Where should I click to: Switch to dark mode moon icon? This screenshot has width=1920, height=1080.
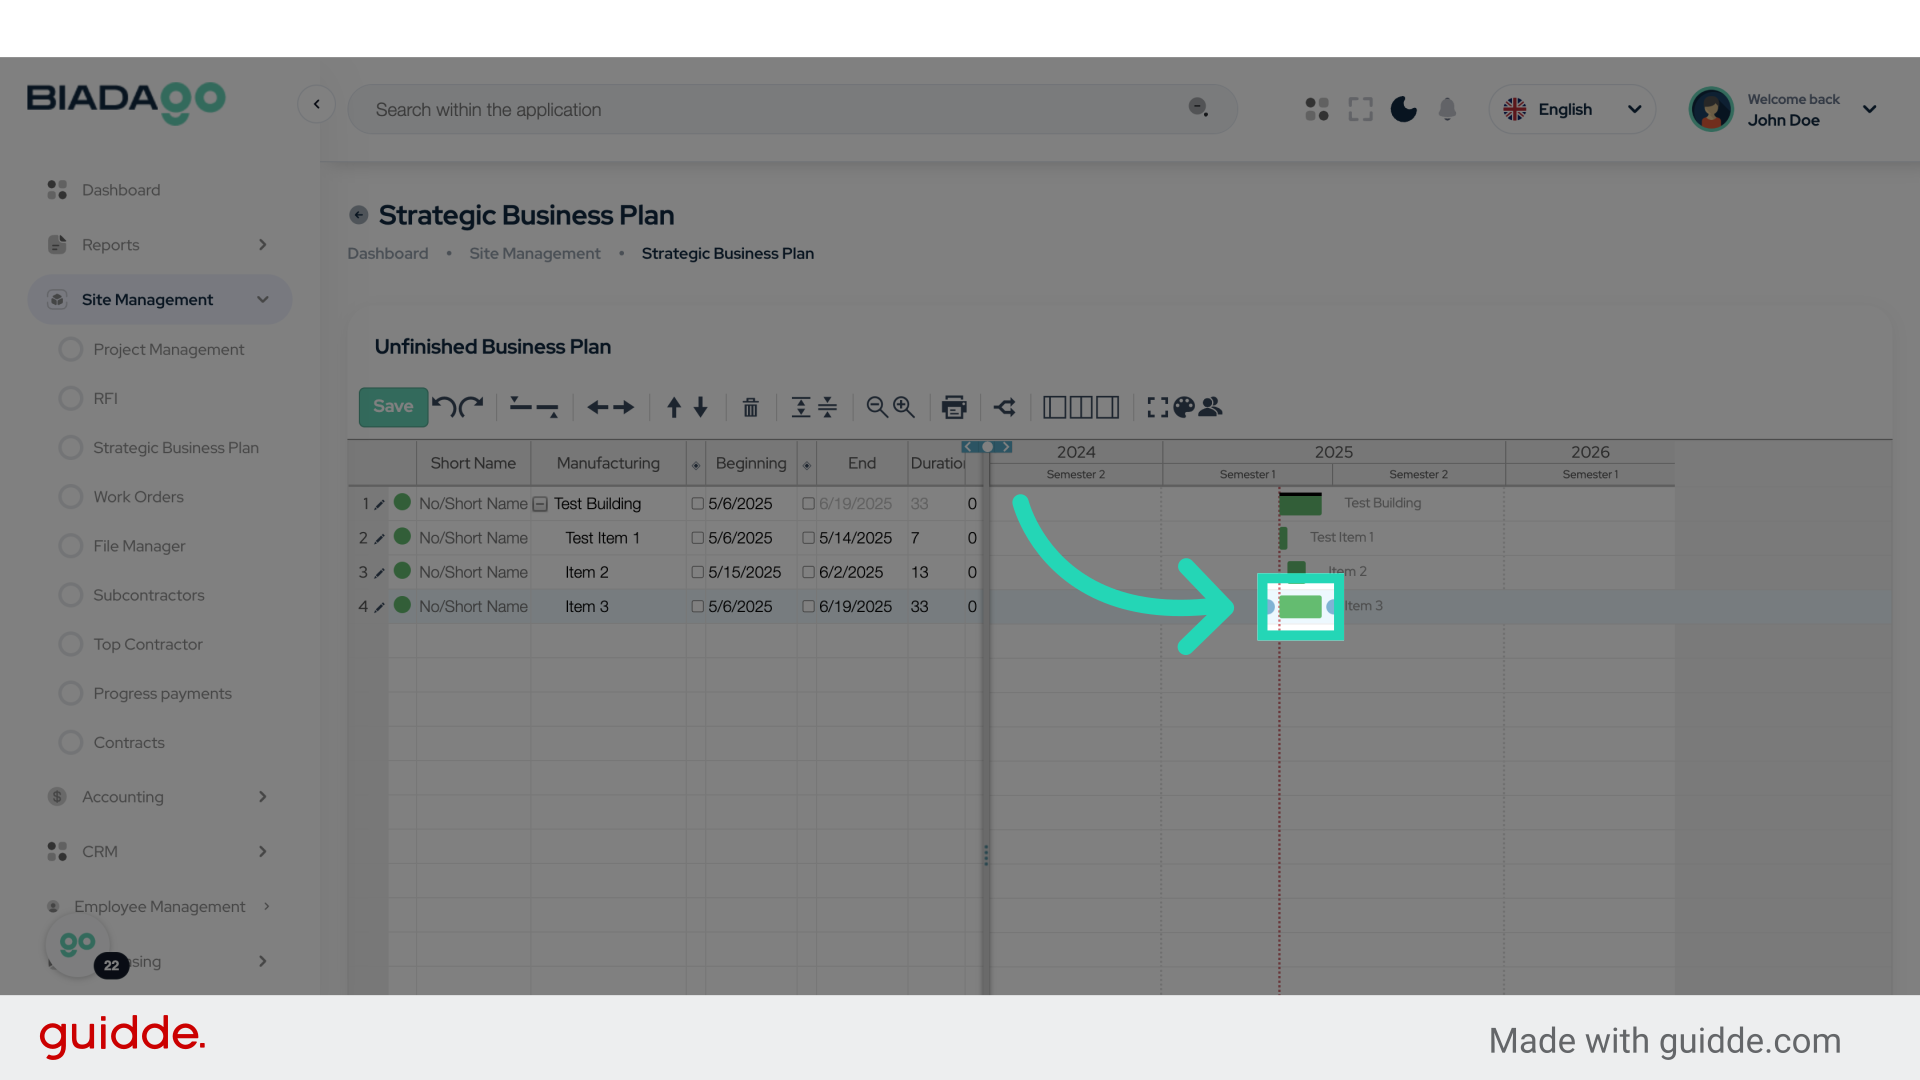pyautogui.click(x=1403, y=109)
